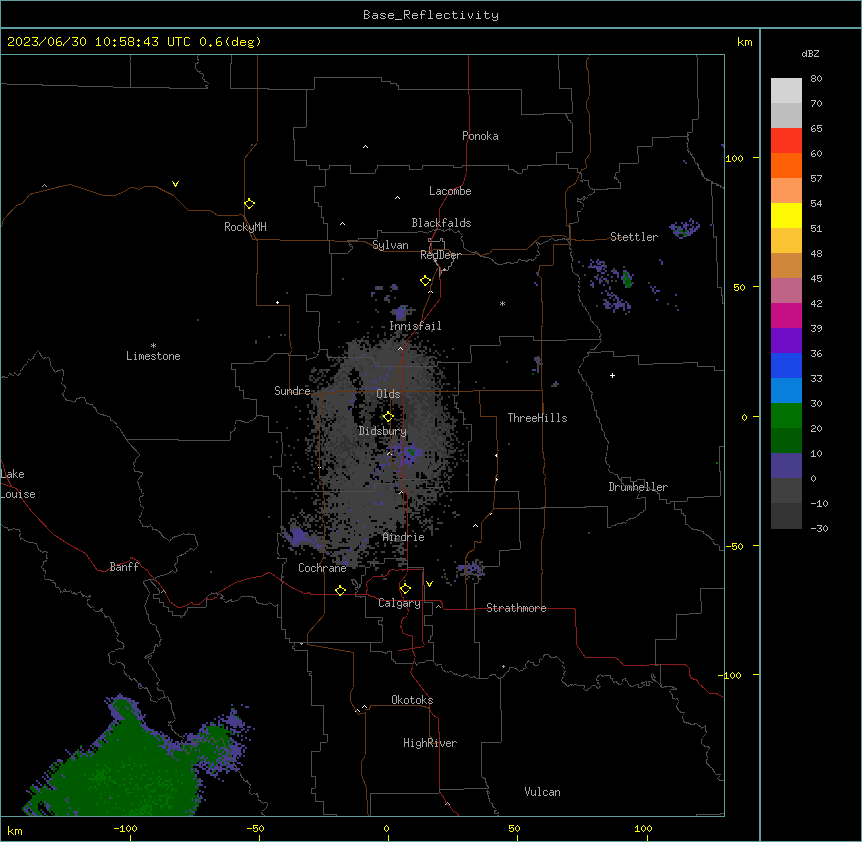862x842 pixels.
Task: Click the Strathmore label
Action: 516,608
